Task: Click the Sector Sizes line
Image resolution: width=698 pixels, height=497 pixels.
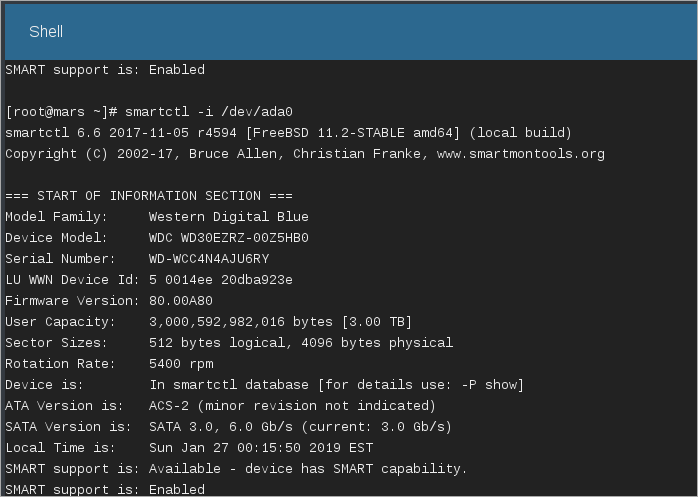Action: [229, 342]
